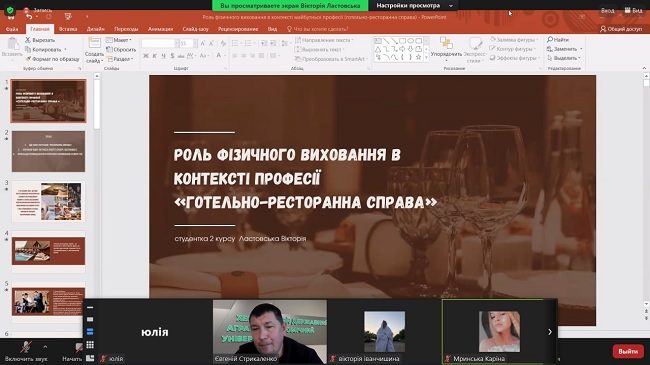
Task: Switch to the Слайд-шоу ribbon tab
Action: (196, 29)
